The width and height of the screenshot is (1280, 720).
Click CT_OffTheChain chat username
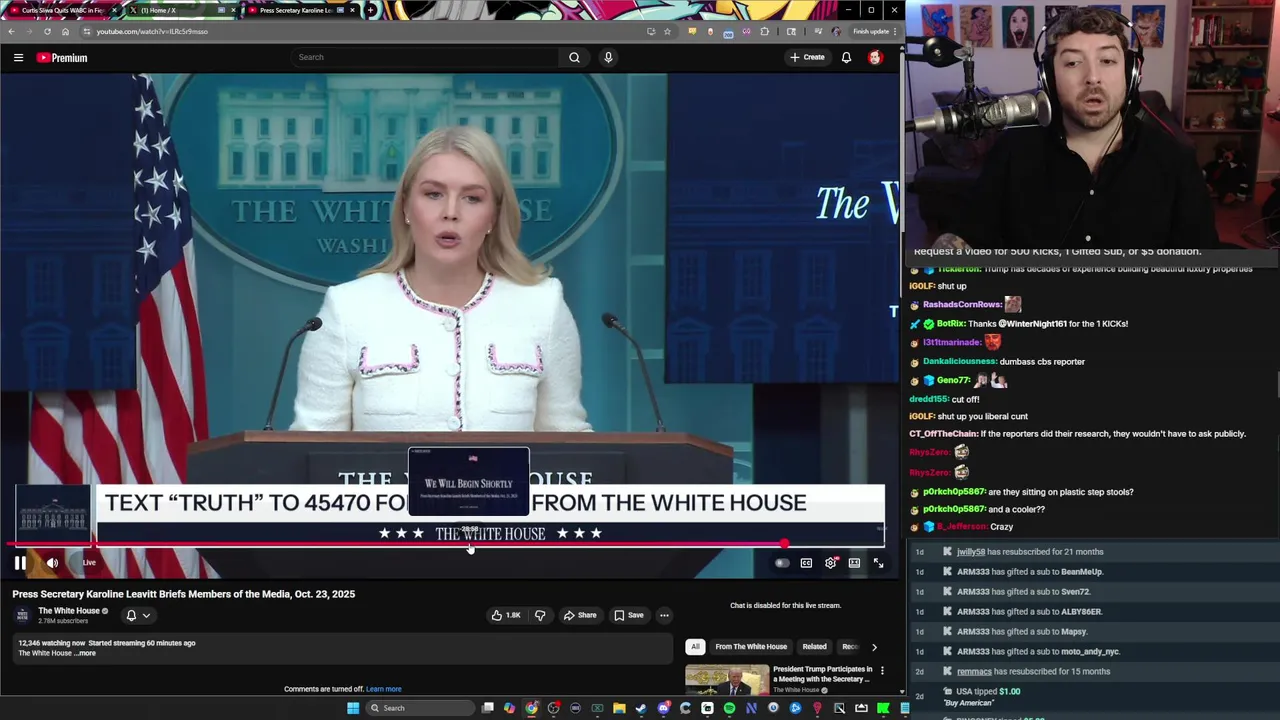(x=943, y=434)
